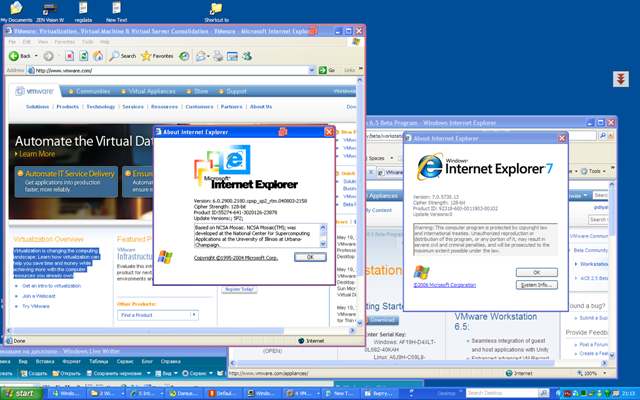This screenshot has height=400, width=640.
Task: Click Открыть in Windows Live Writer toolbar
Action: click(x=67, y=373)
